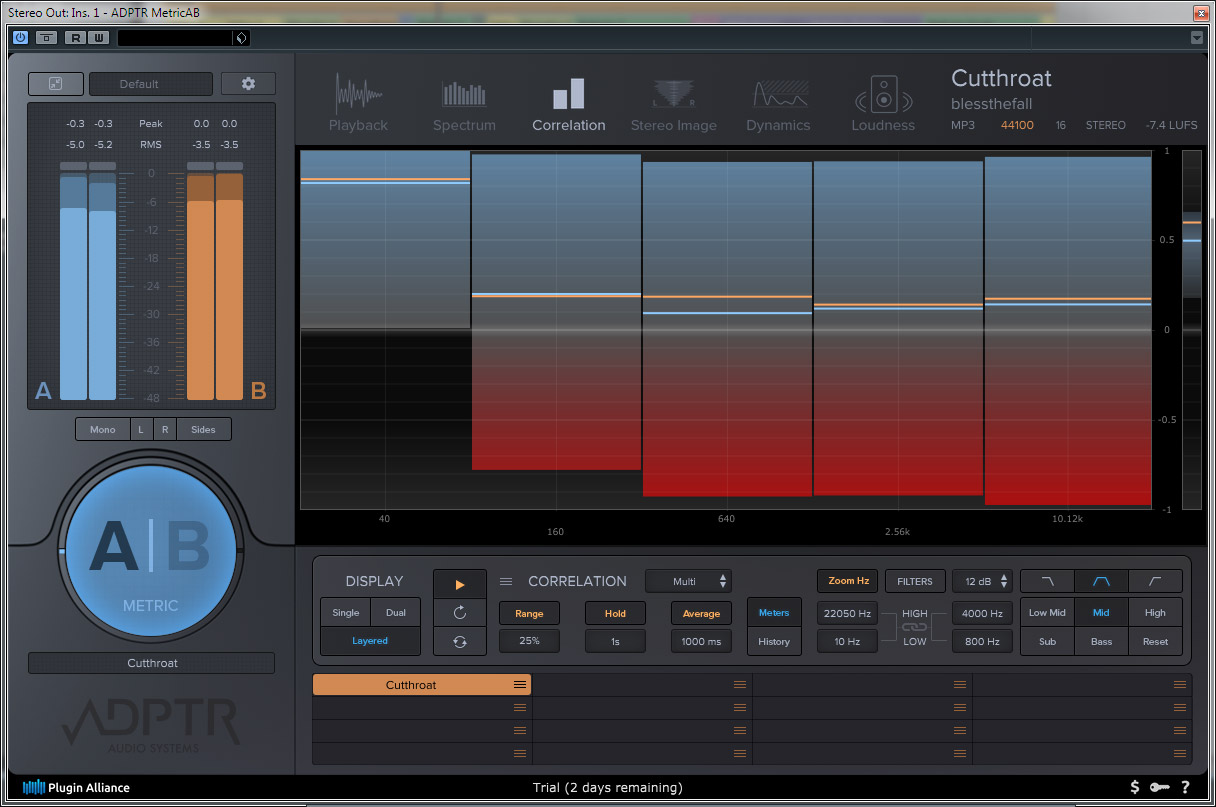Toggle Sides monitoring
1216x807 pixels.
pos(203,429)
